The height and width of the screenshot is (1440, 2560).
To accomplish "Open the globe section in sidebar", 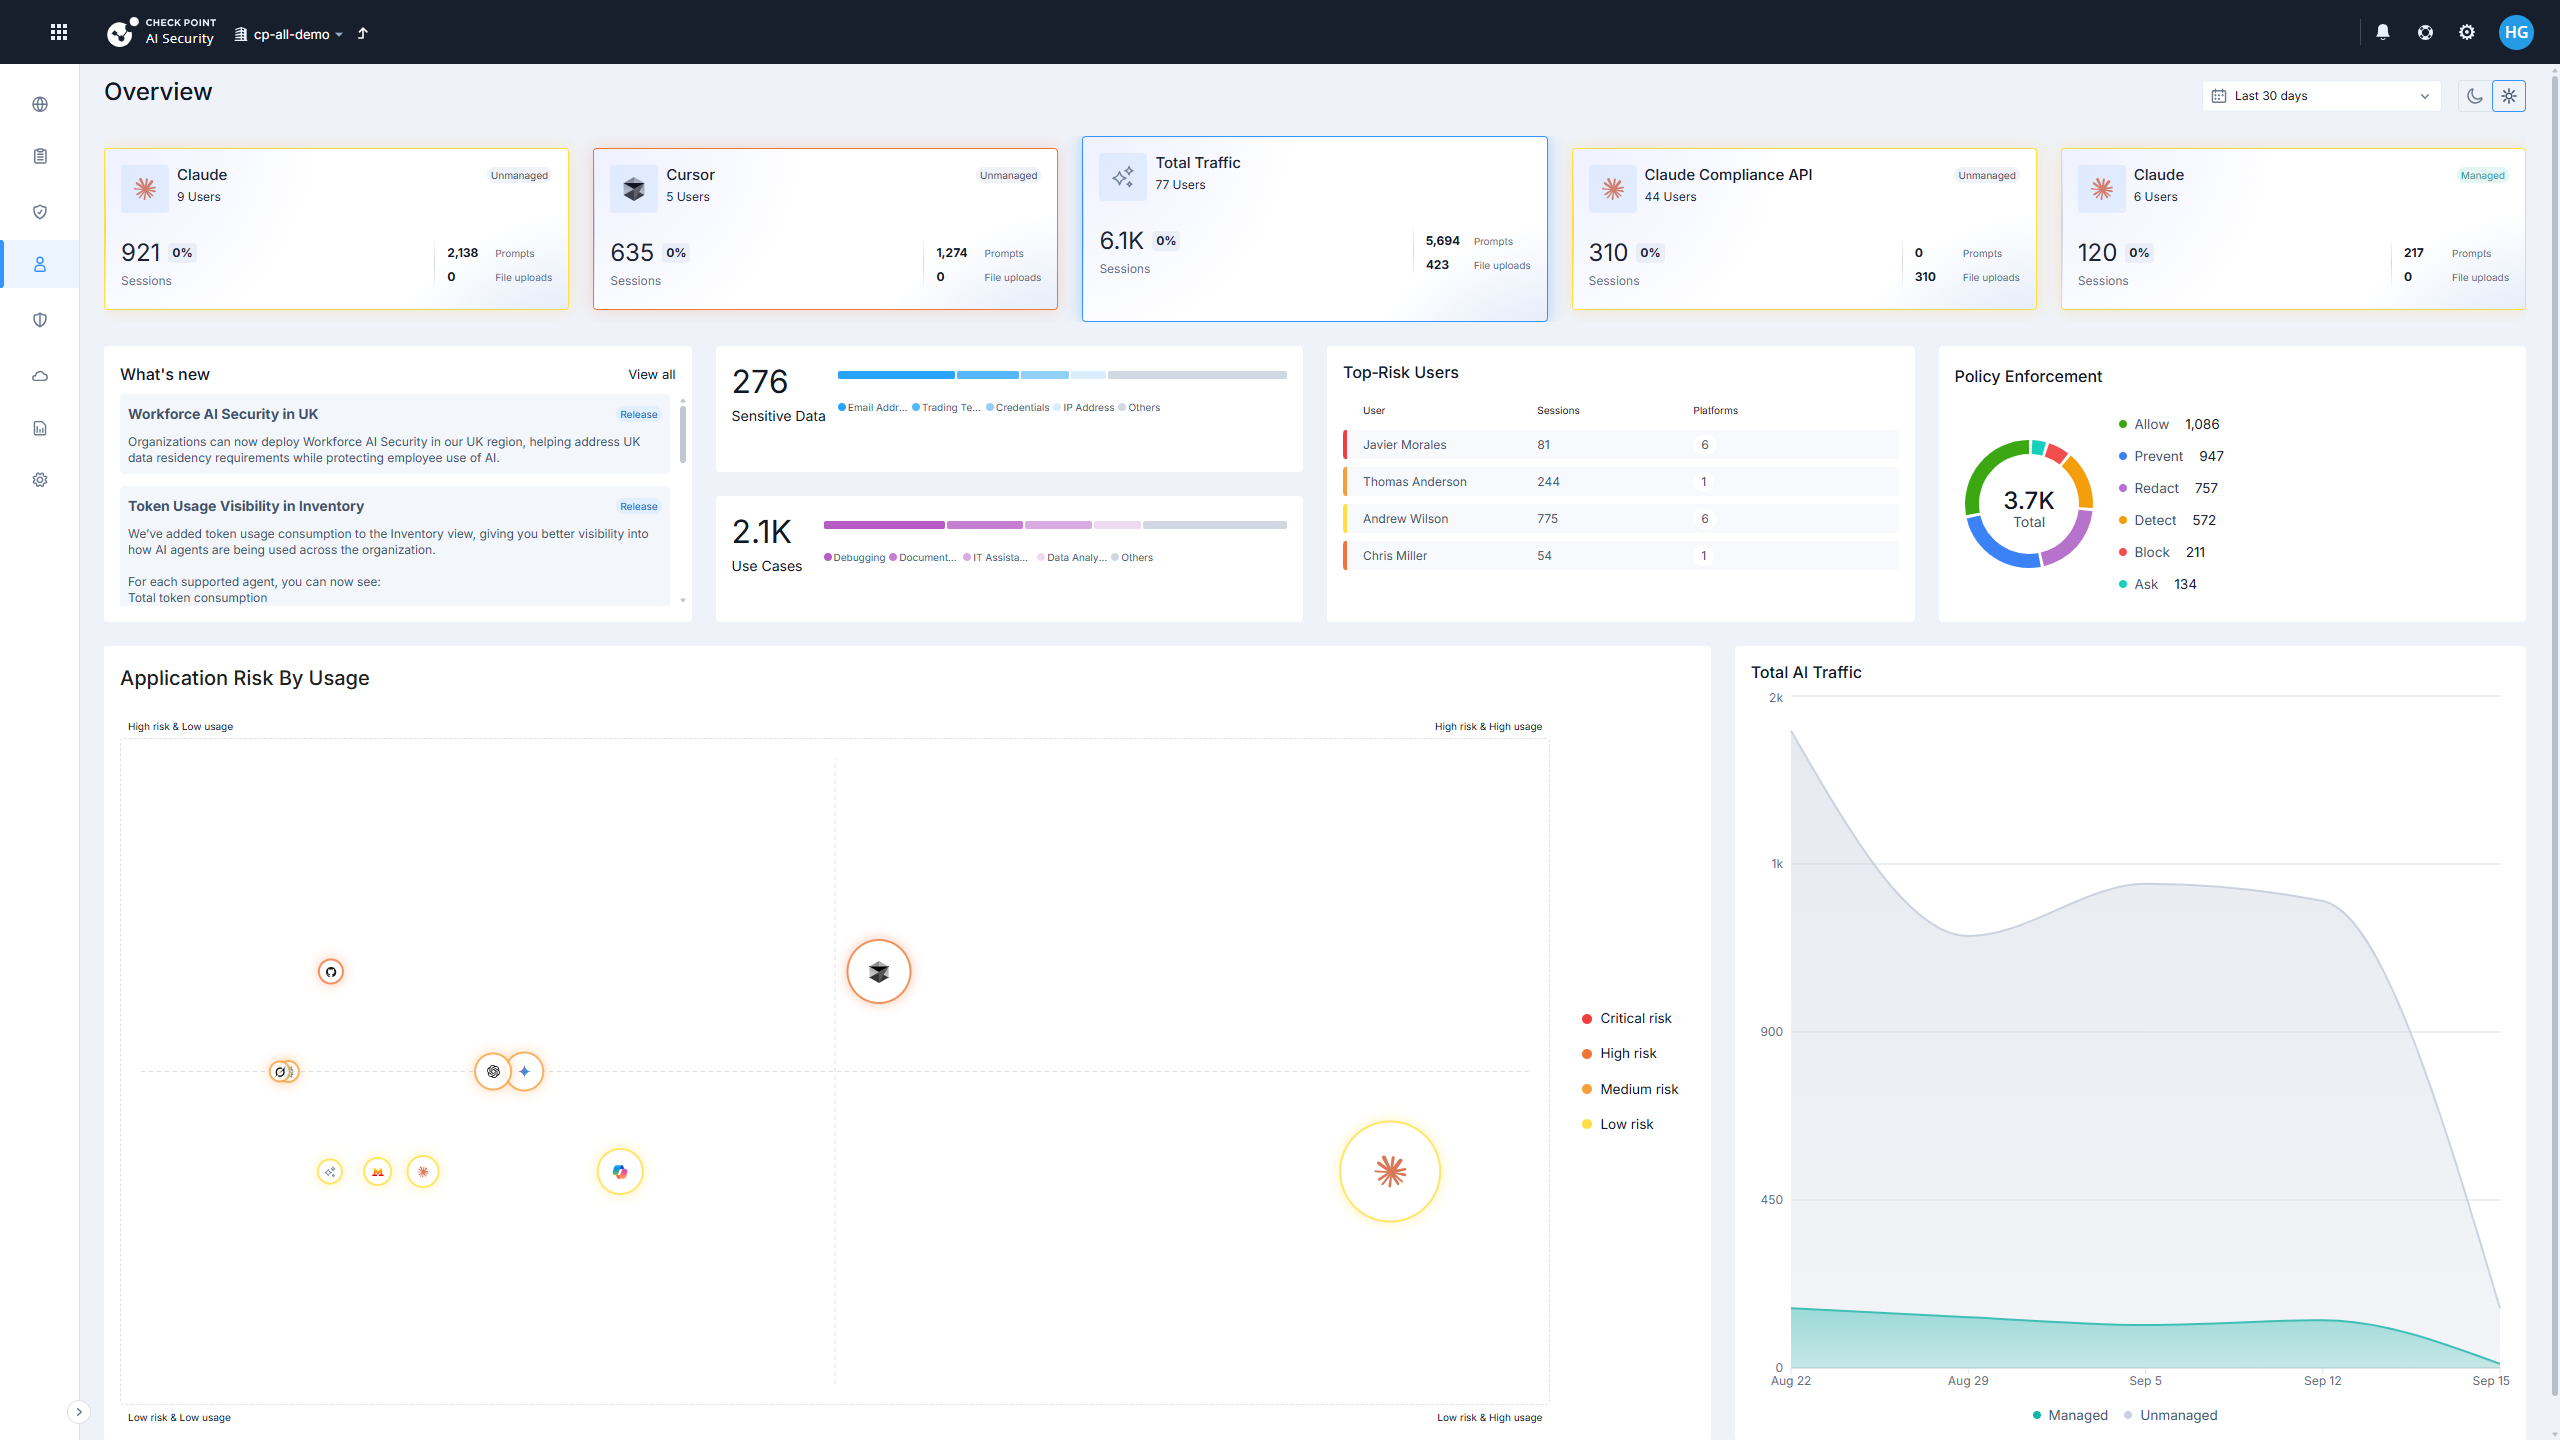I will 40,104.
